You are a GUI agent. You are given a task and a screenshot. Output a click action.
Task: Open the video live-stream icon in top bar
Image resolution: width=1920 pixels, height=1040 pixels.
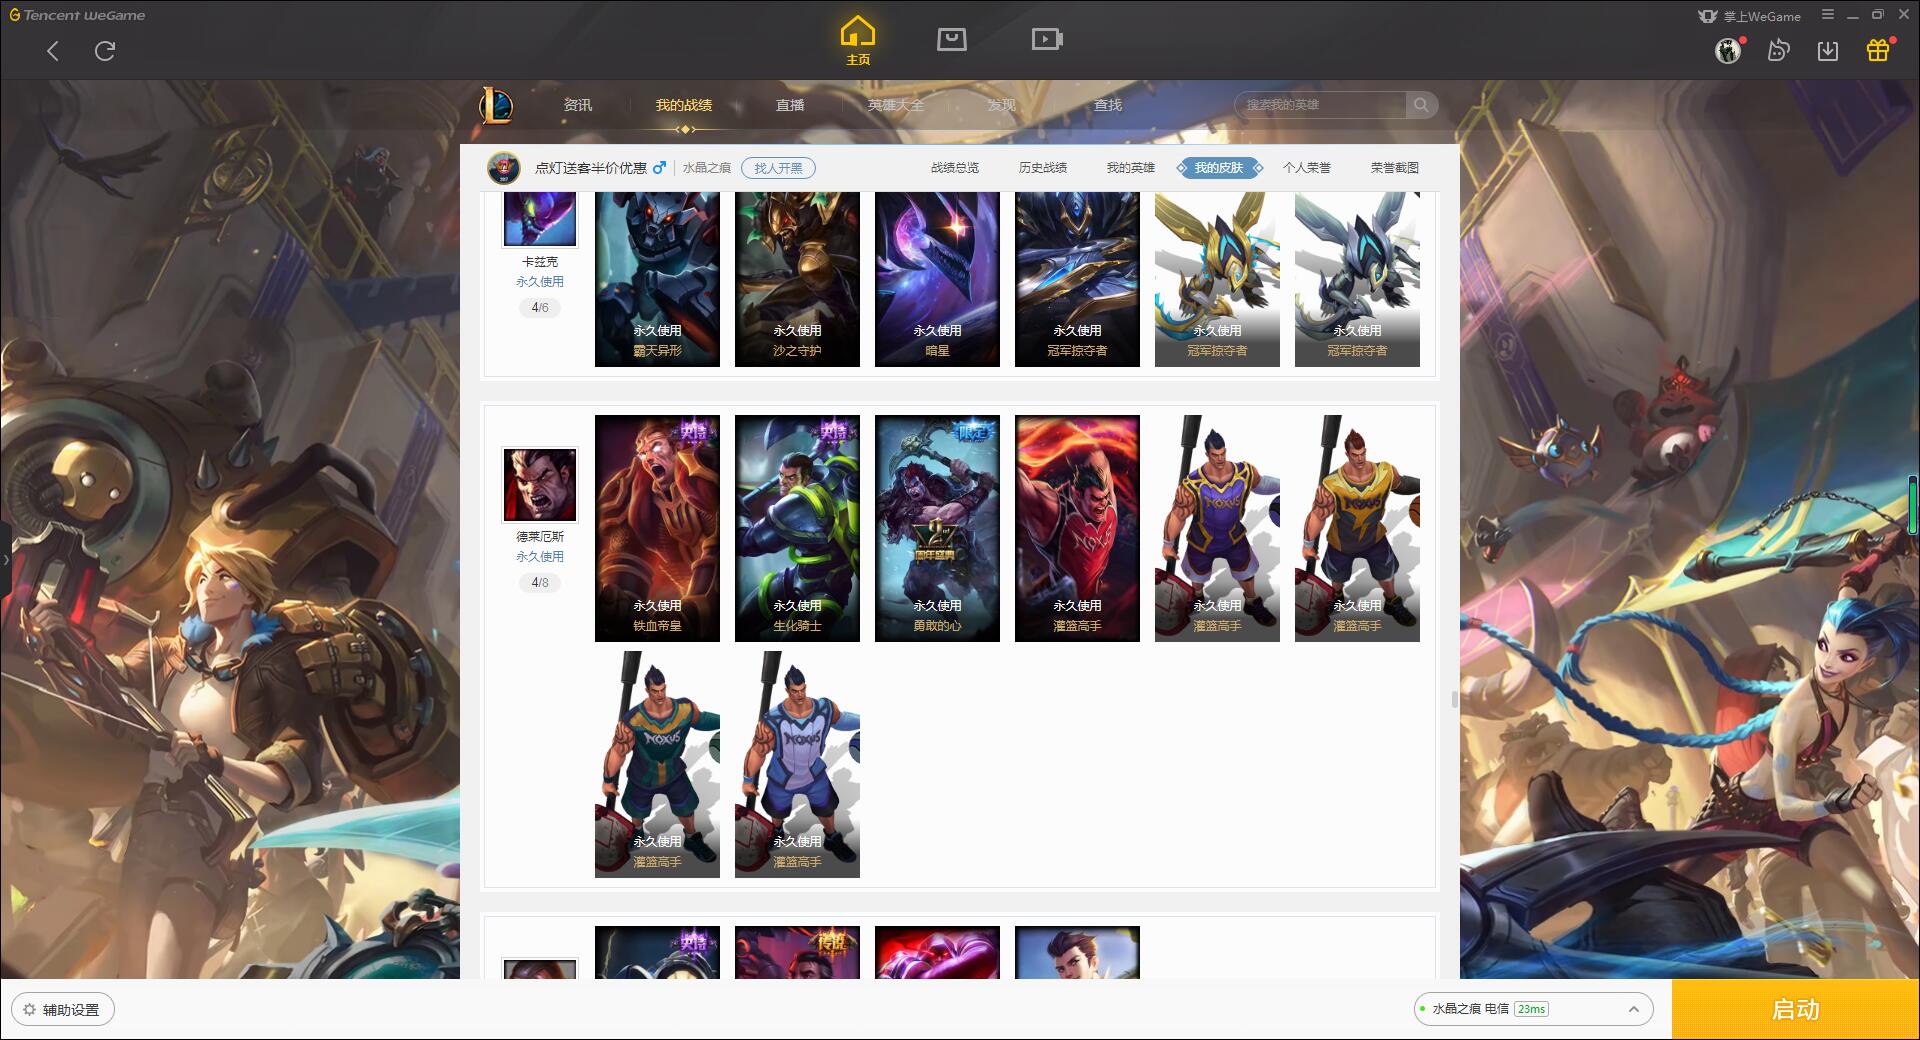pyautogui.click(x=1046, y=39)
